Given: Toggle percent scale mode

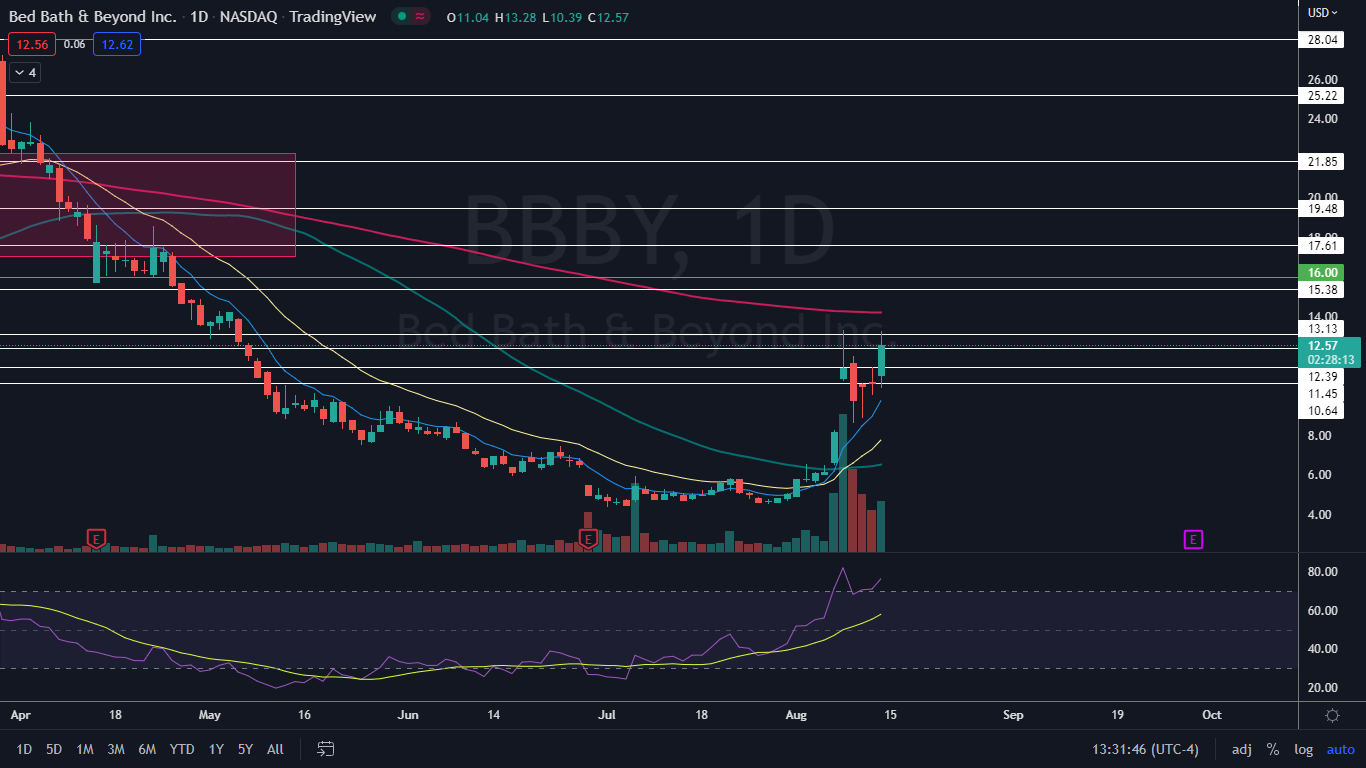Looking at the screenshot, I should coord(1273,749).
